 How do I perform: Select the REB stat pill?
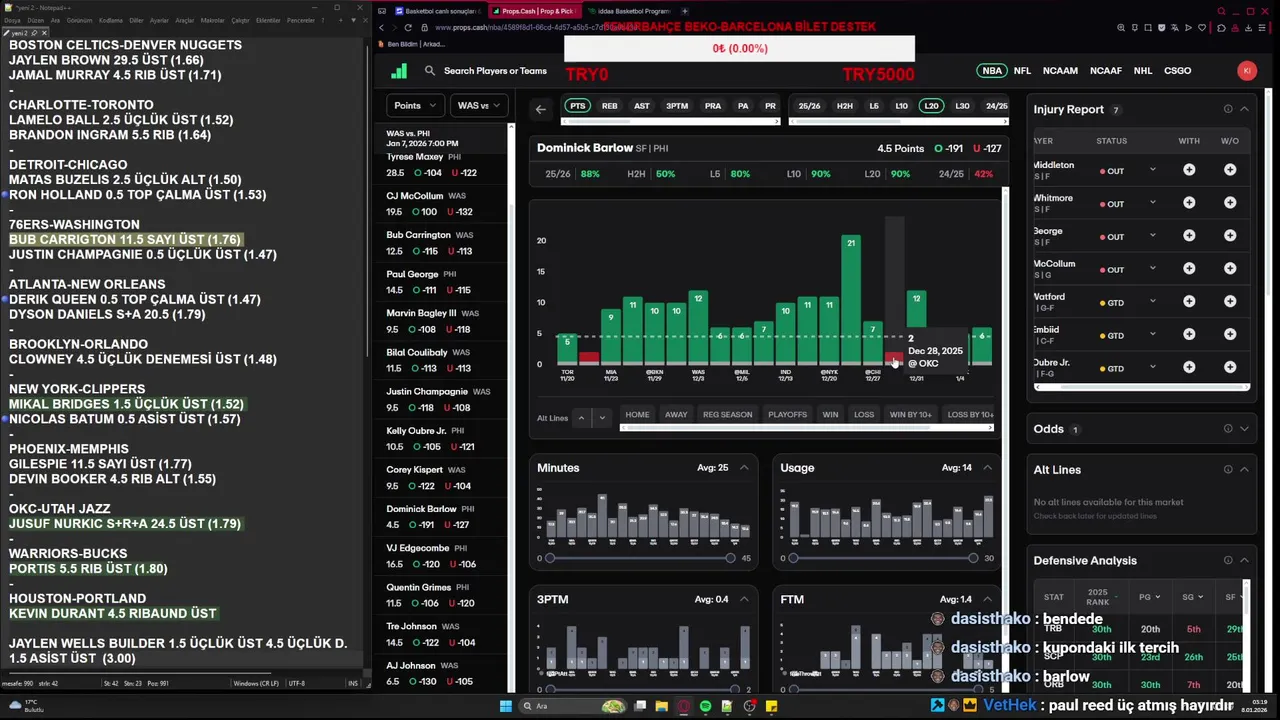coord(610,106)
